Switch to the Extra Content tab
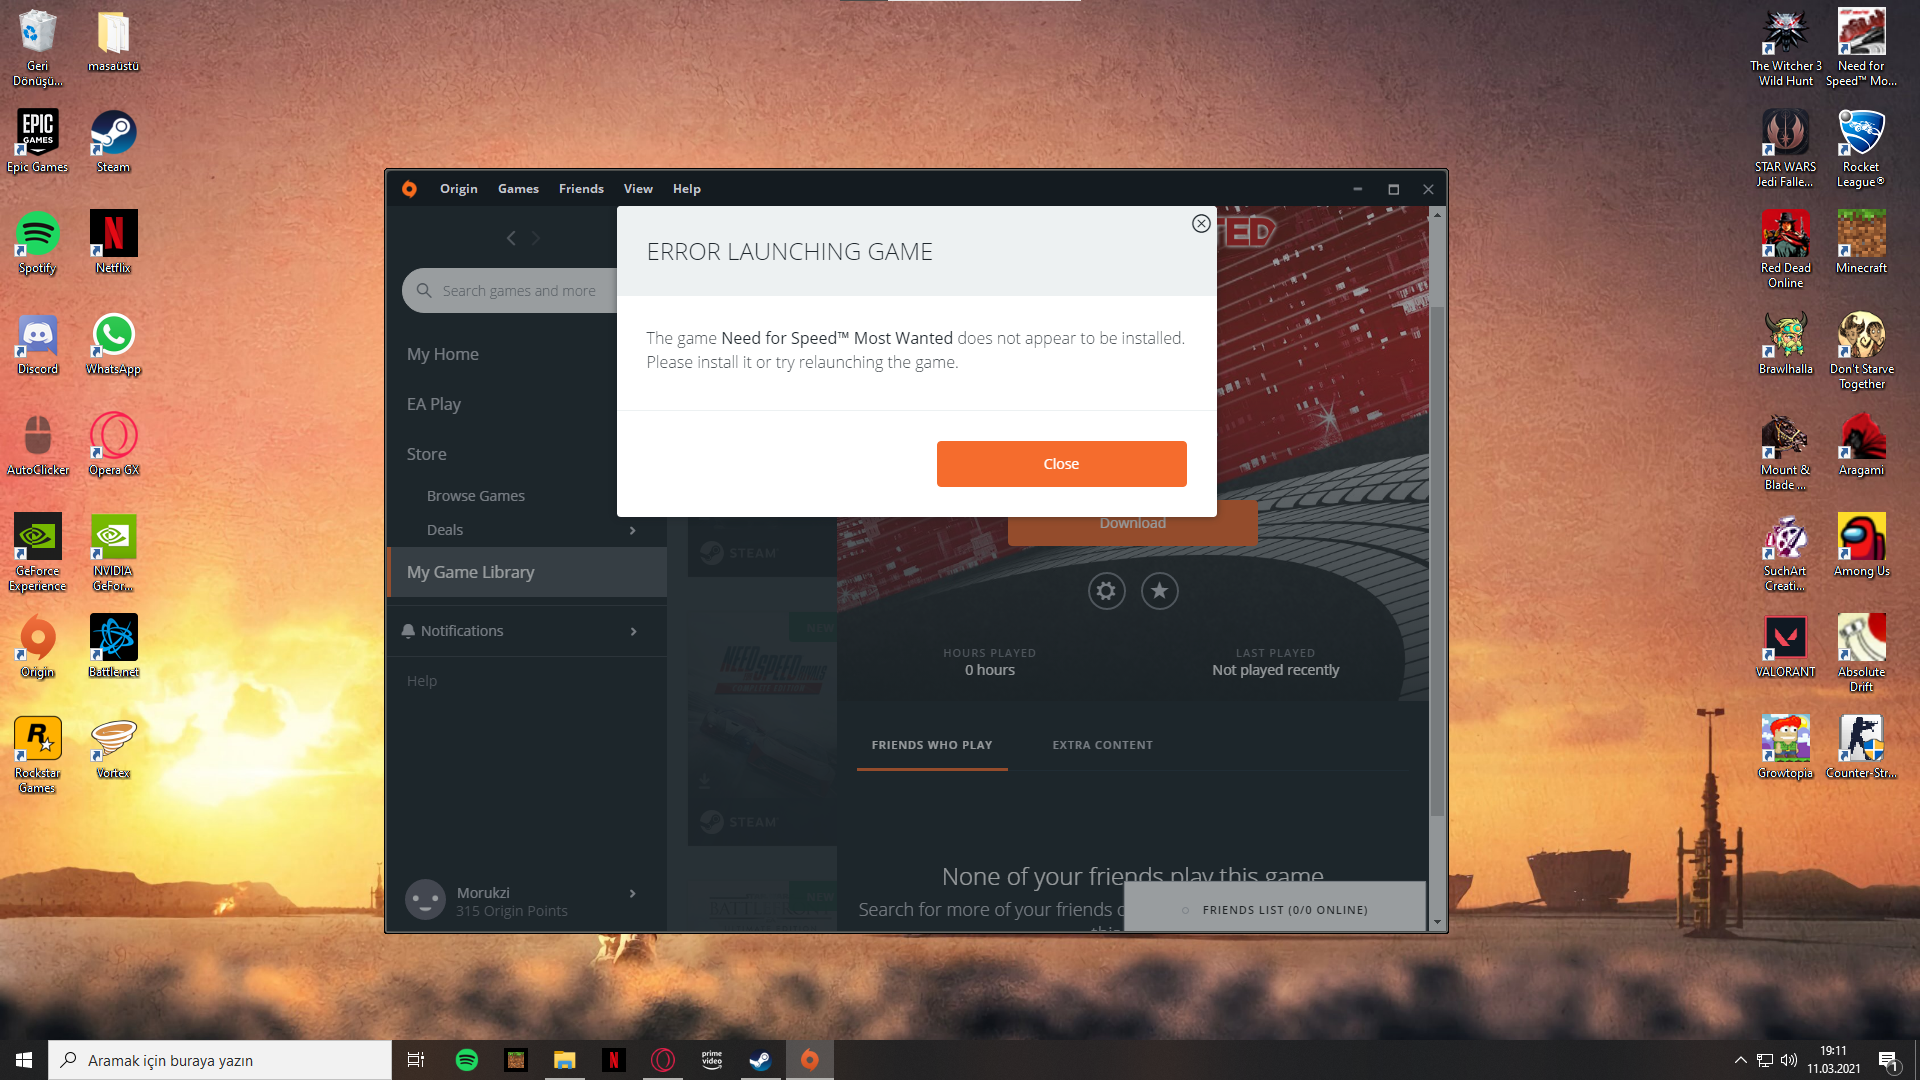 click(1102, 745)
